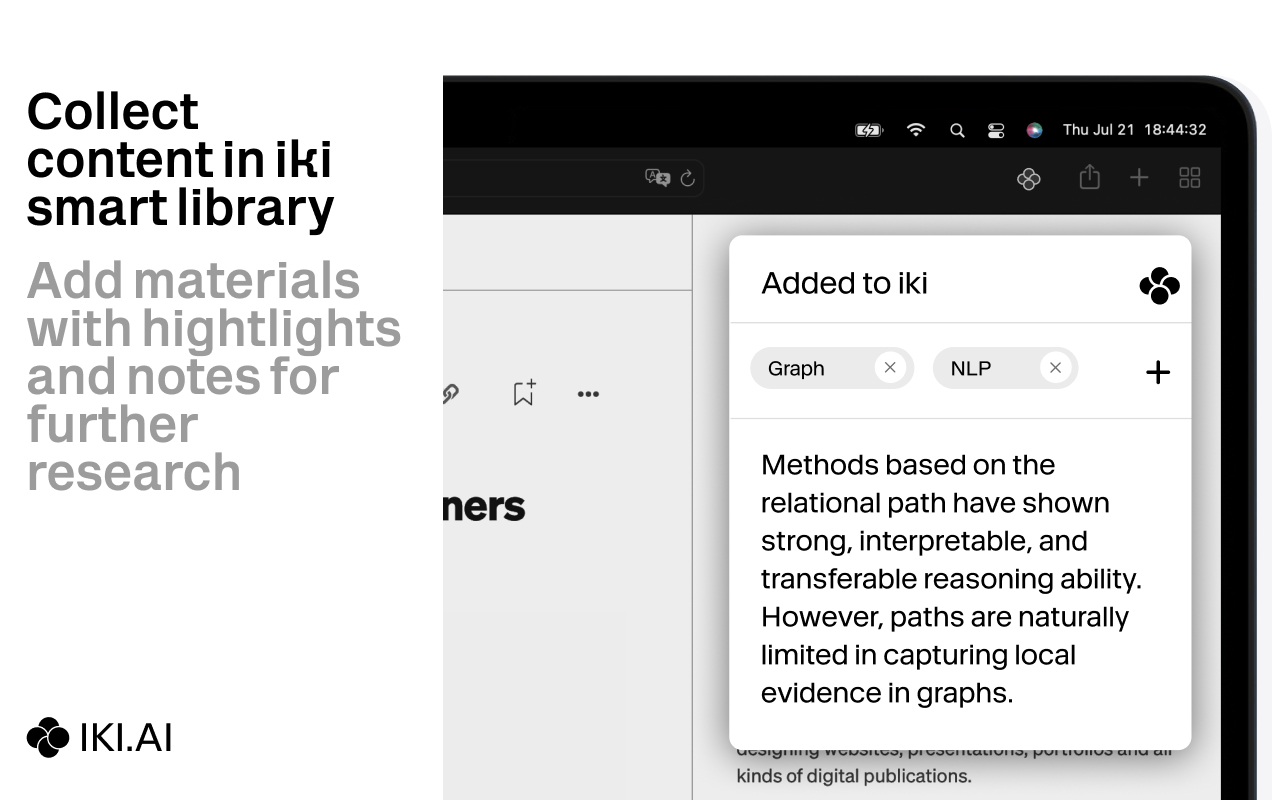Activate Siri from the menu bar

(x=1034, y=130)
